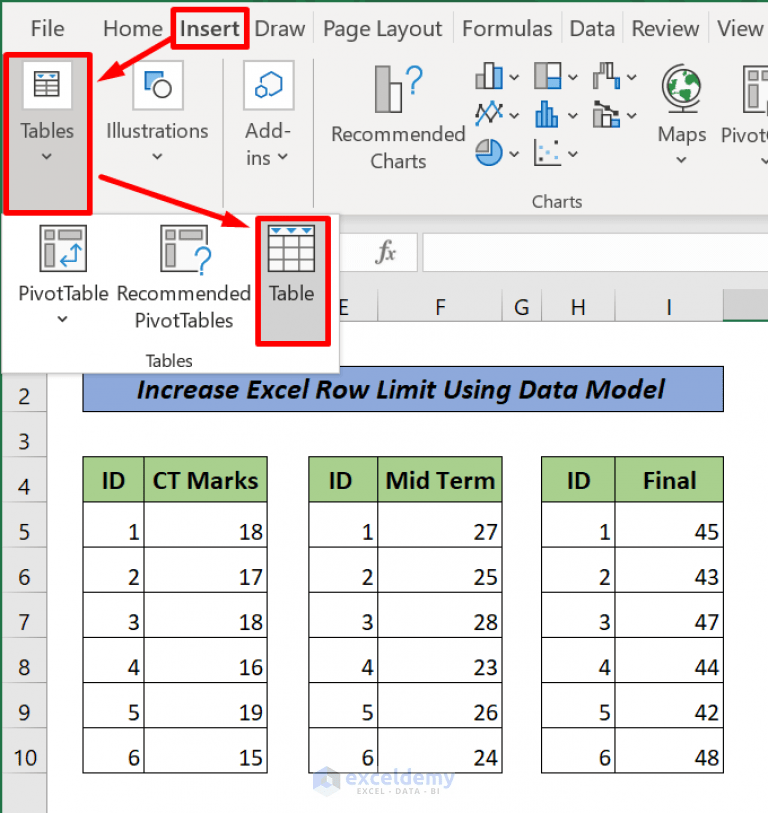Viewport: 768px width, 813px height.
Task: Open the Data tab
Action: point(592,29)
